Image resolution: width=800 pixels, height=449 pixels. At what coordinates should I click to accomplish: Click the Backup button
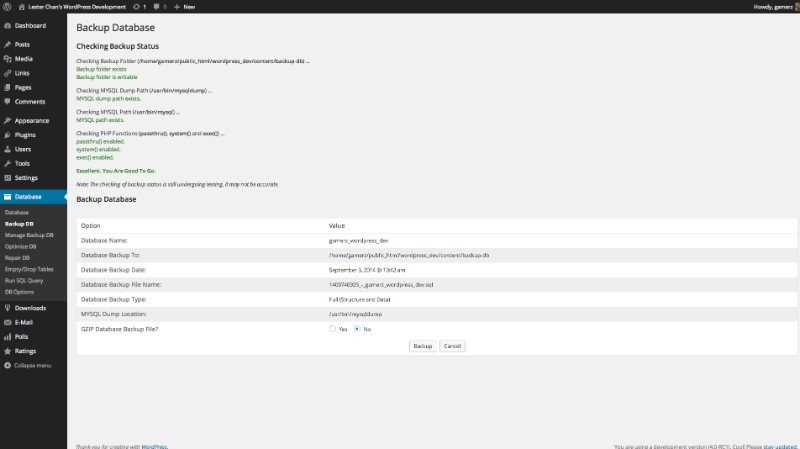click(x=422, y=346)
